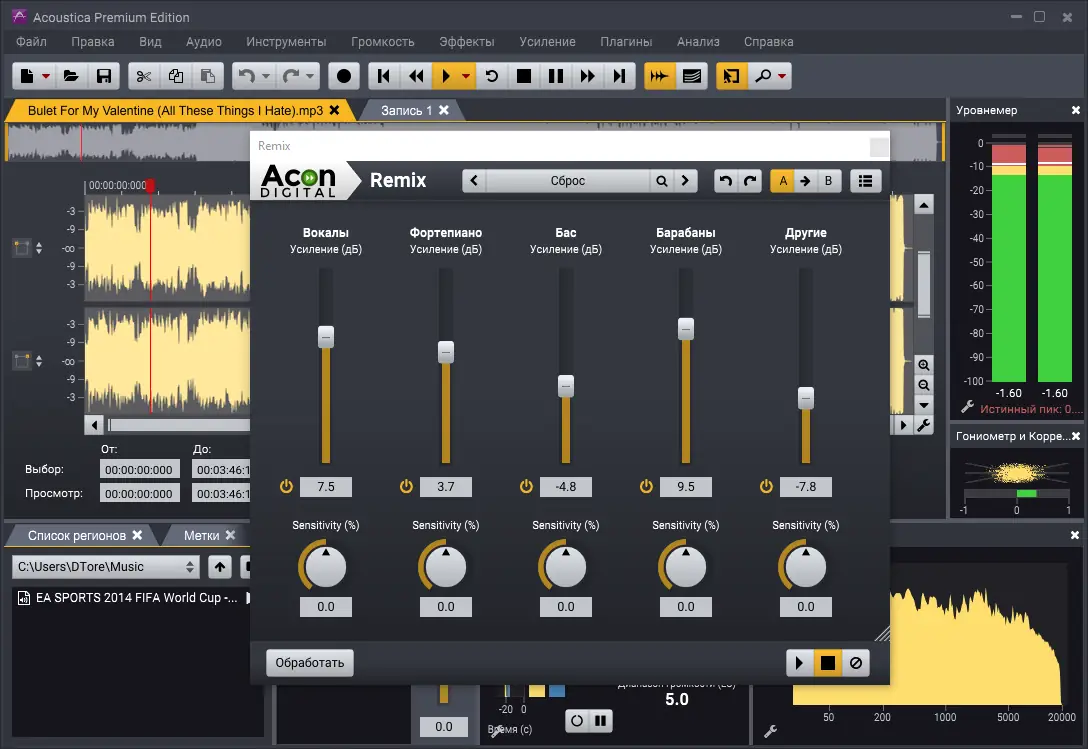This screenshot has width=1088, height=749.
Task: Zoom in on waveform vertically
Action: (924, 364)
